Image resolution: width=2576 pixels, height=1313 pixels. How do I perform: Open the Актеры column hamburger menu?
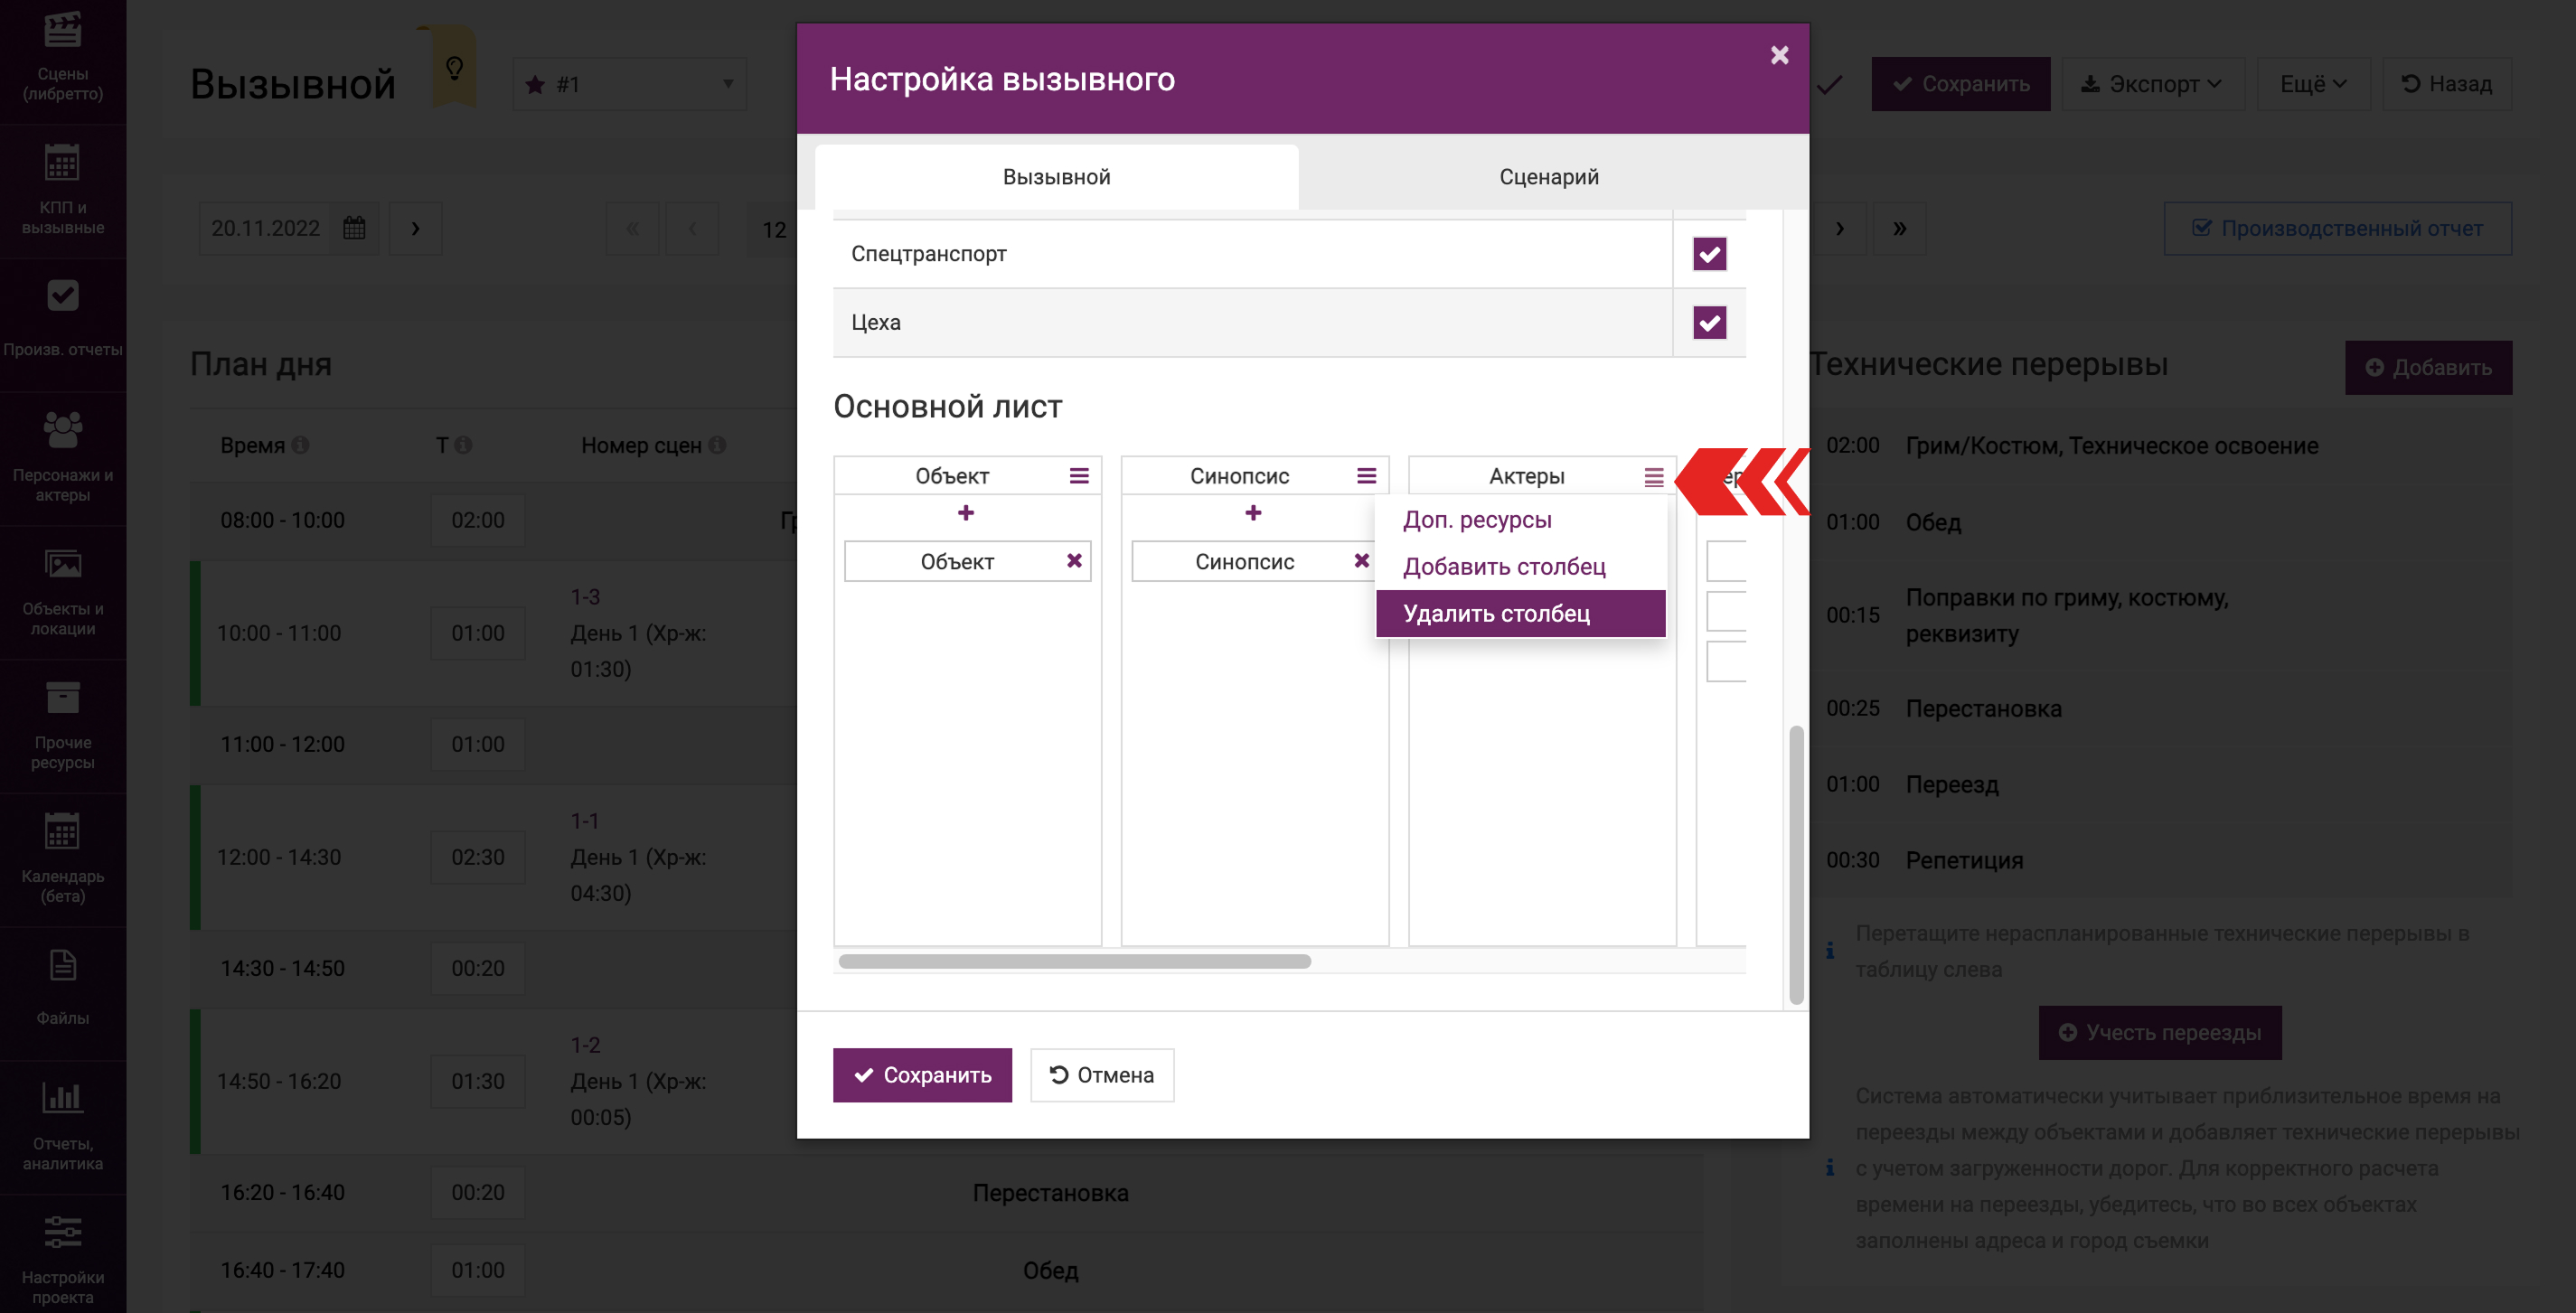(x=1653, y=478)
